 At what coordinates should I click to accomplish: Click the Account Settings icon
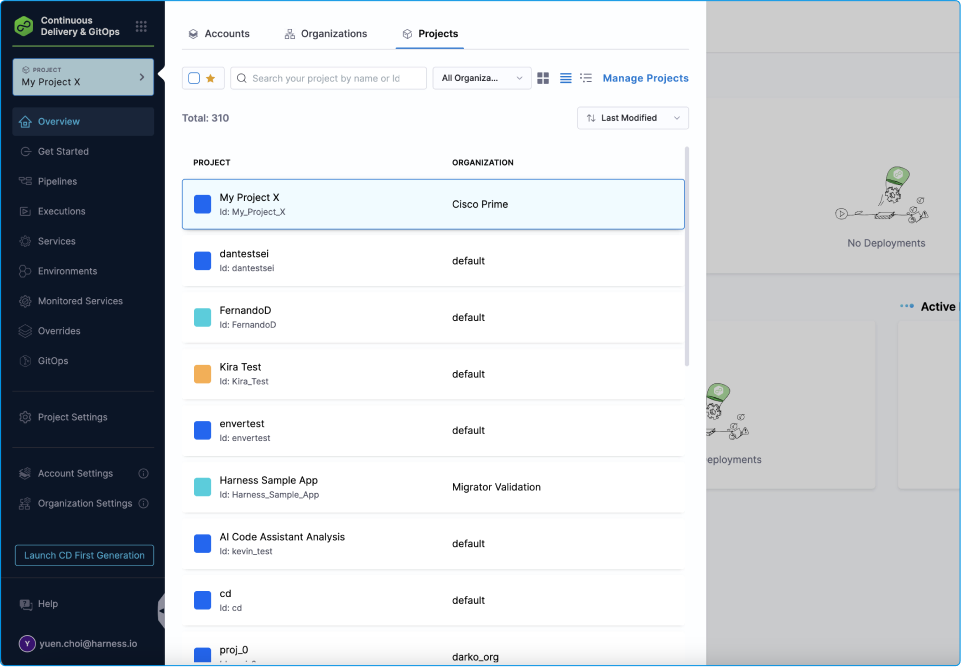pyautogui.click(x=25, y=473)
